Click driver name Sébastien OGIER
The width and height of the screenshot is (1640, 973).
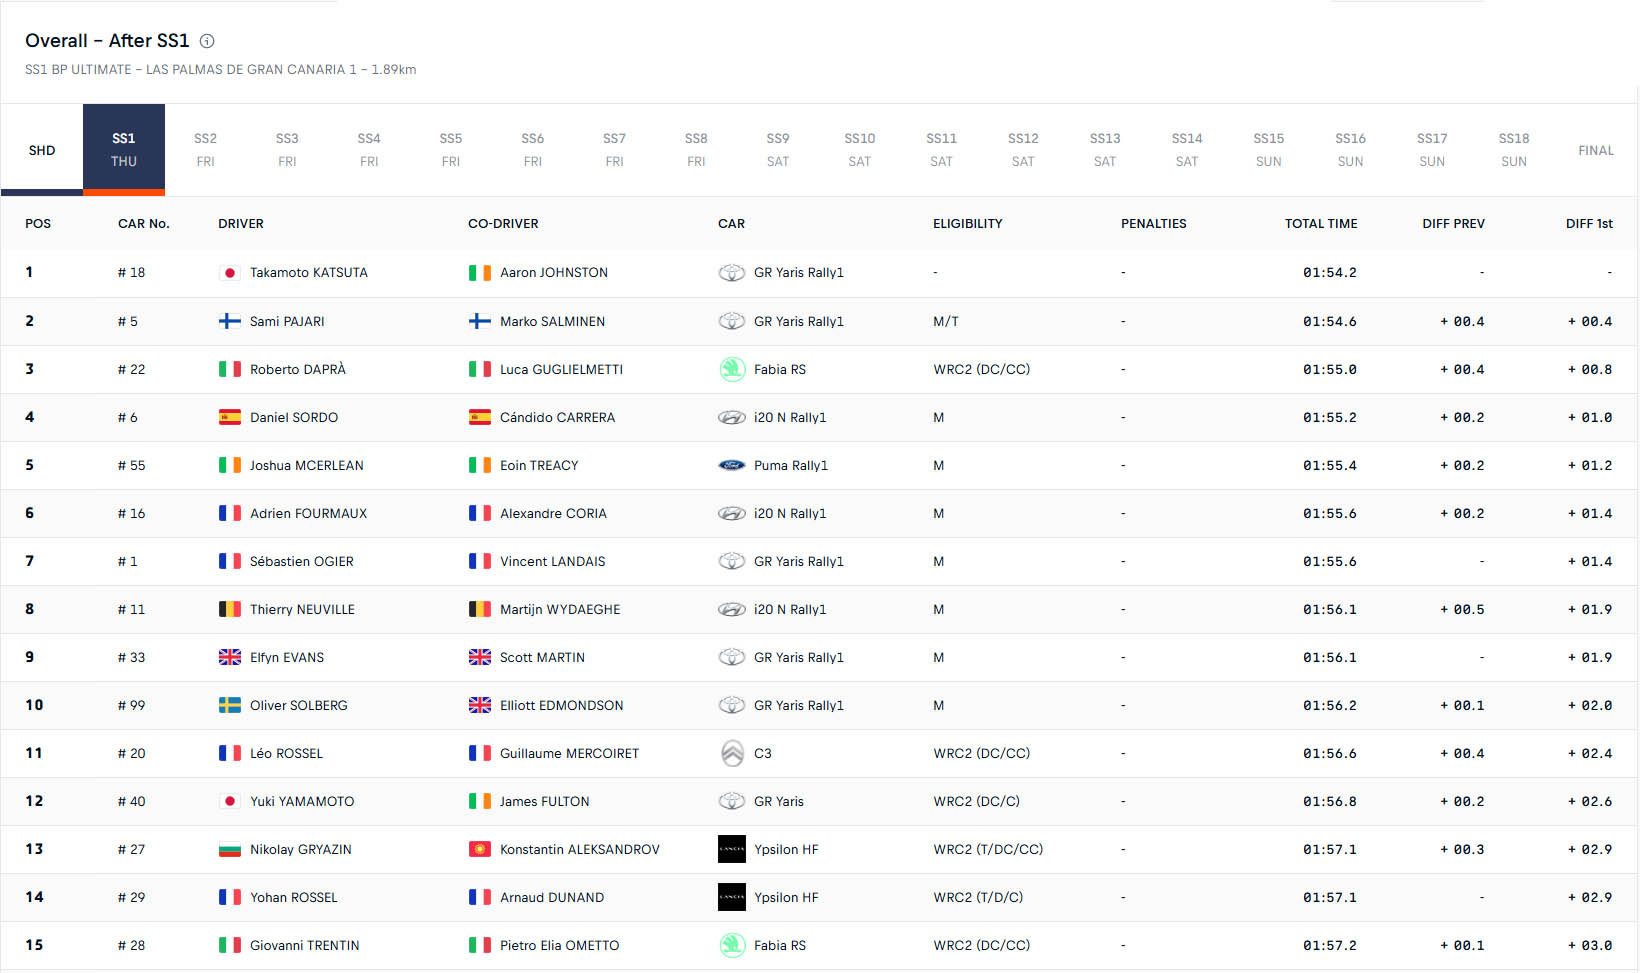point(301,561)
